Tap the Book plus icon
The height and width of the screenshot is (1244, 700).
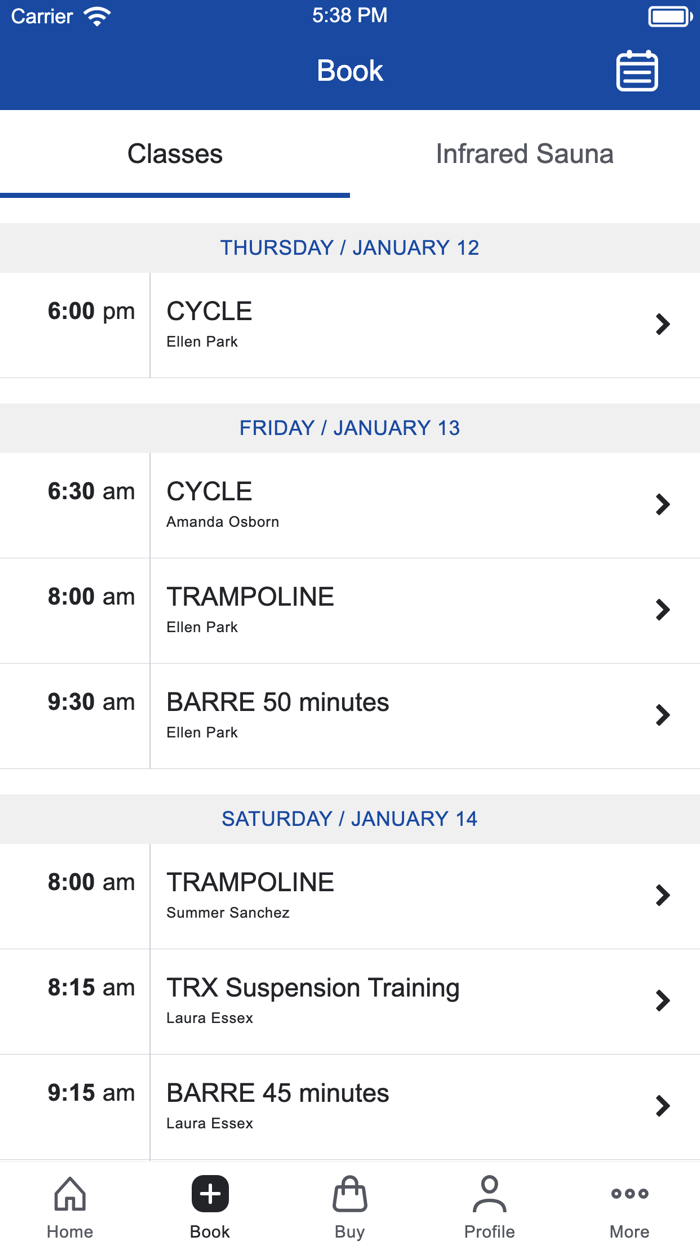click(210, 1194)
